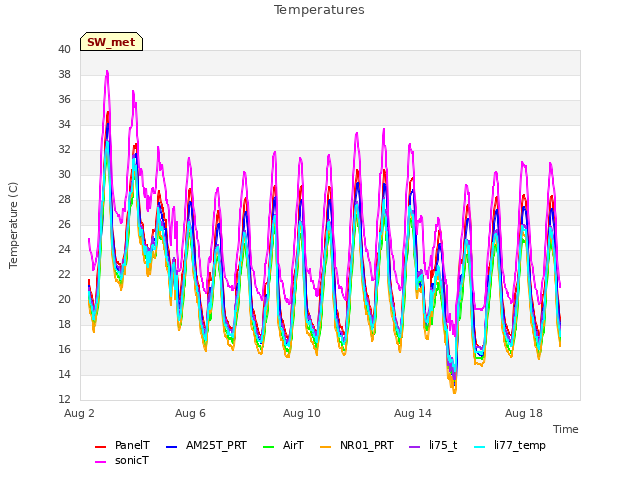Screen dimensions: 640x480
Task: Click the 34 y-axis tick label
Action: tap(64, 124)
